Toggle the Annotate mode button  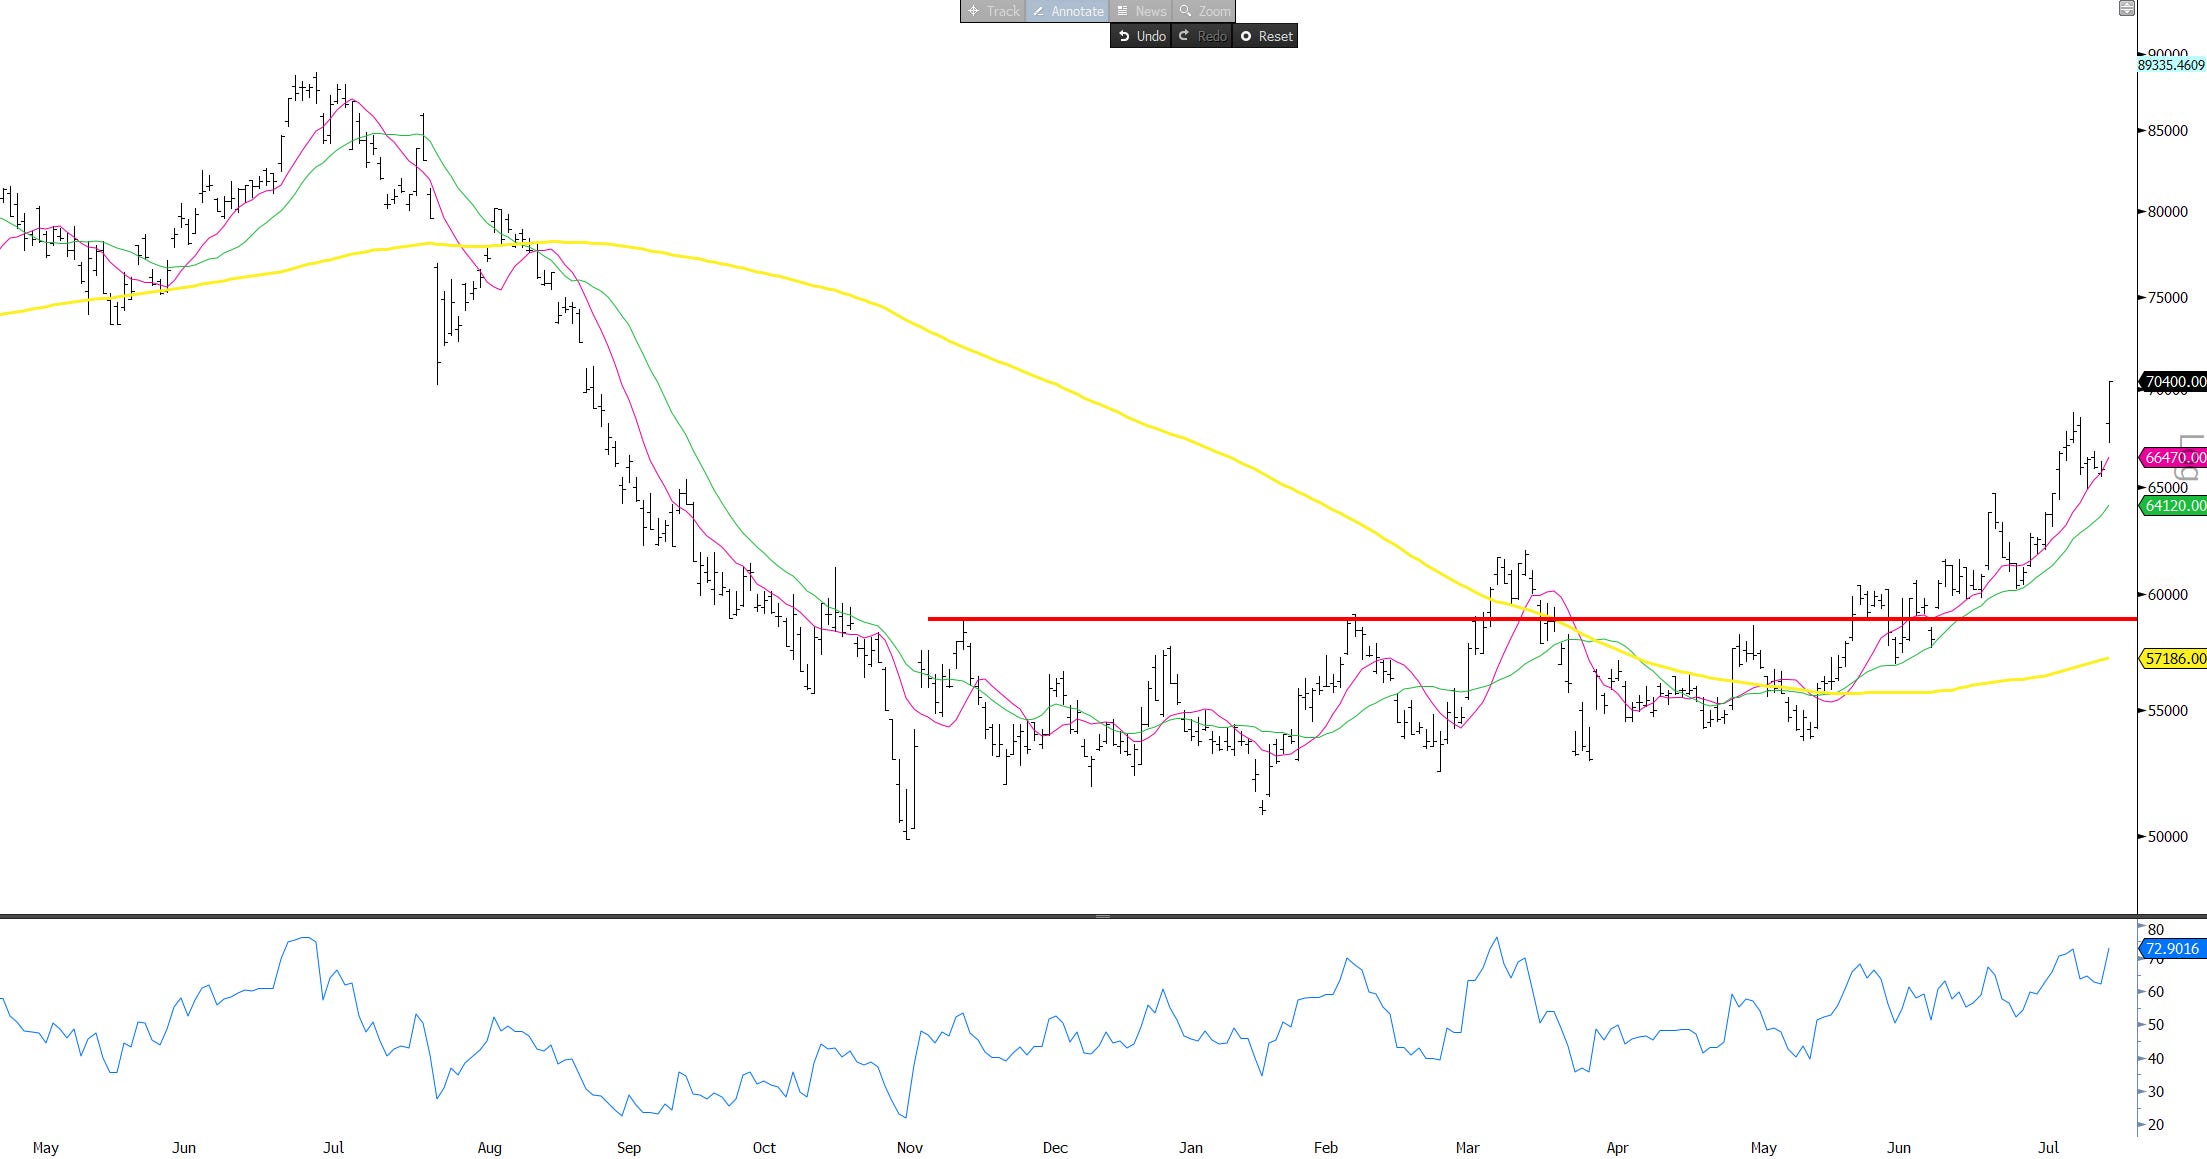pyautogui.click(x=1067, y=11)
